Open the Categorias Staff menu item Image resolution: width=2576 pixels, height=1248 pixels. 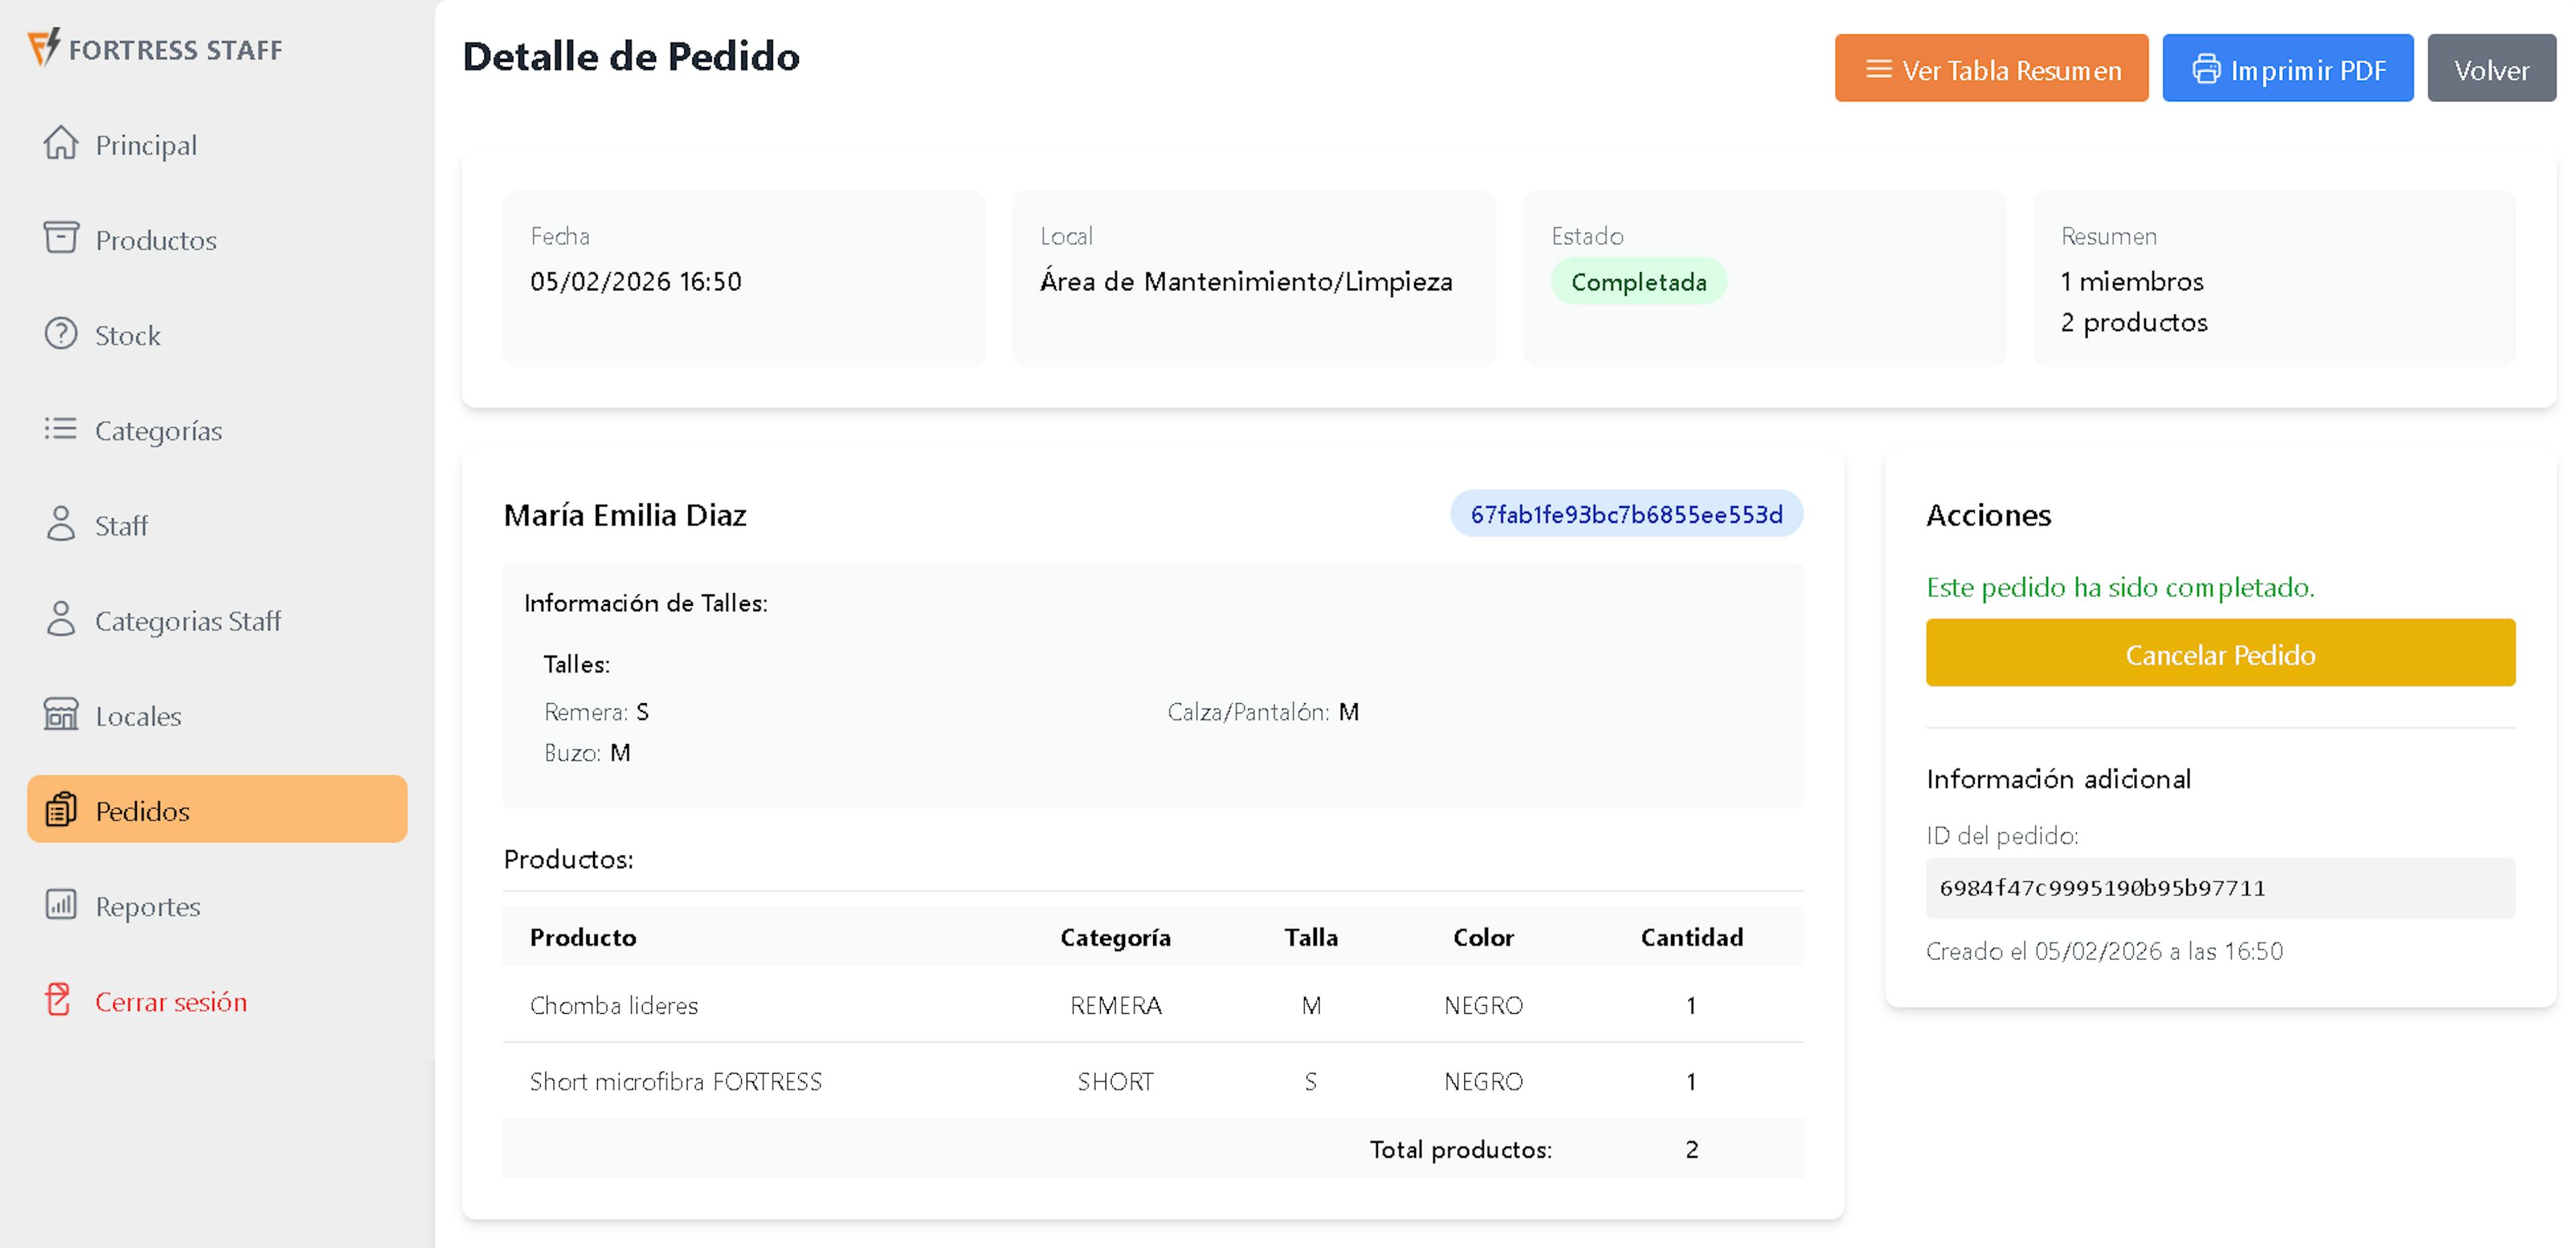click(x=187, y=621)
